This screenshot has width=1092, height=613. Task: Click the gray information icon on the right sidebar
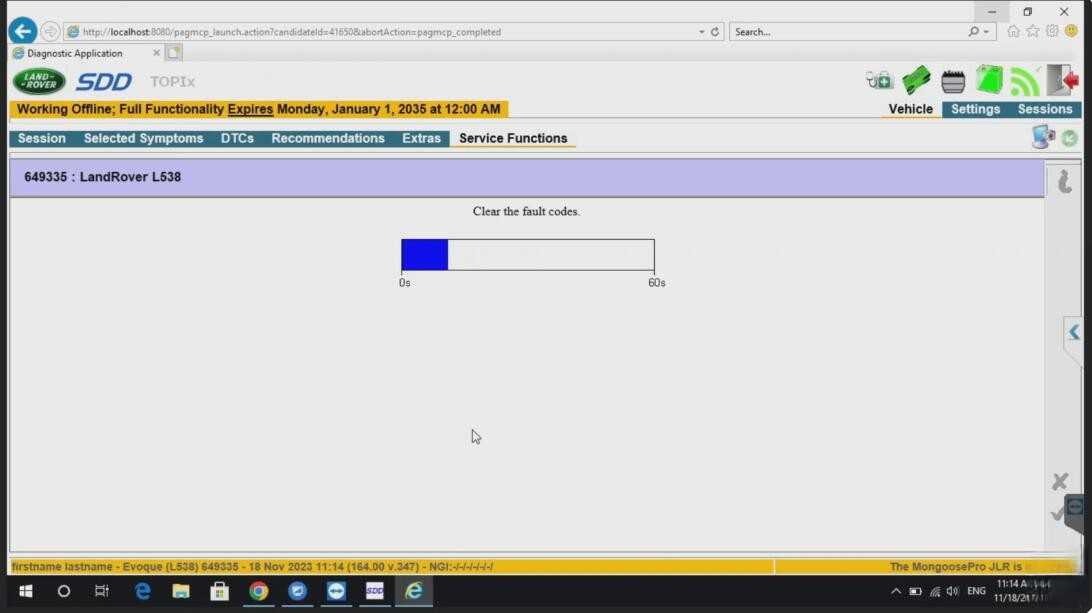tap(1064, 181)
